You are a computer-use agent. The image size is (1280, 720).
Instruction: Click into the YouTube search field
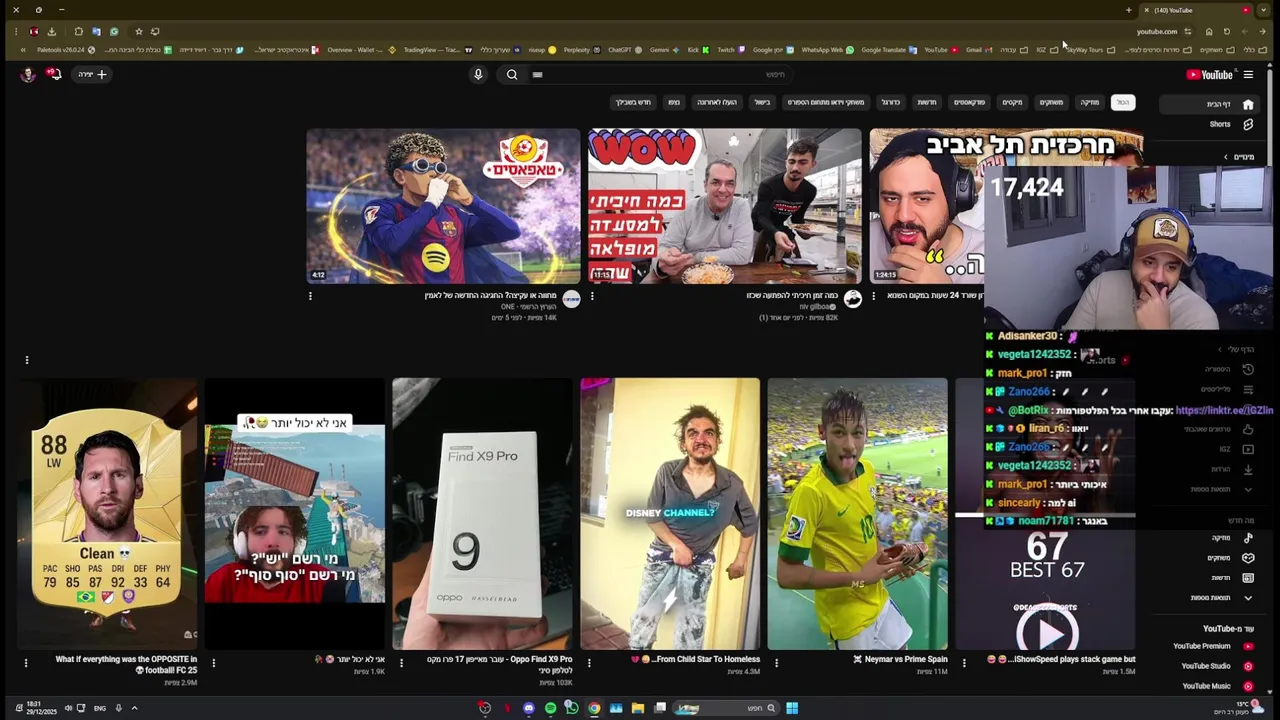662,74
